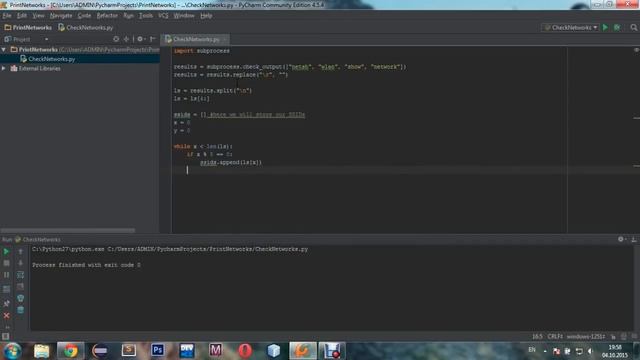Open the Edit menu
The width and height of the screenshot is (640, 360).
tap(22, 16)
